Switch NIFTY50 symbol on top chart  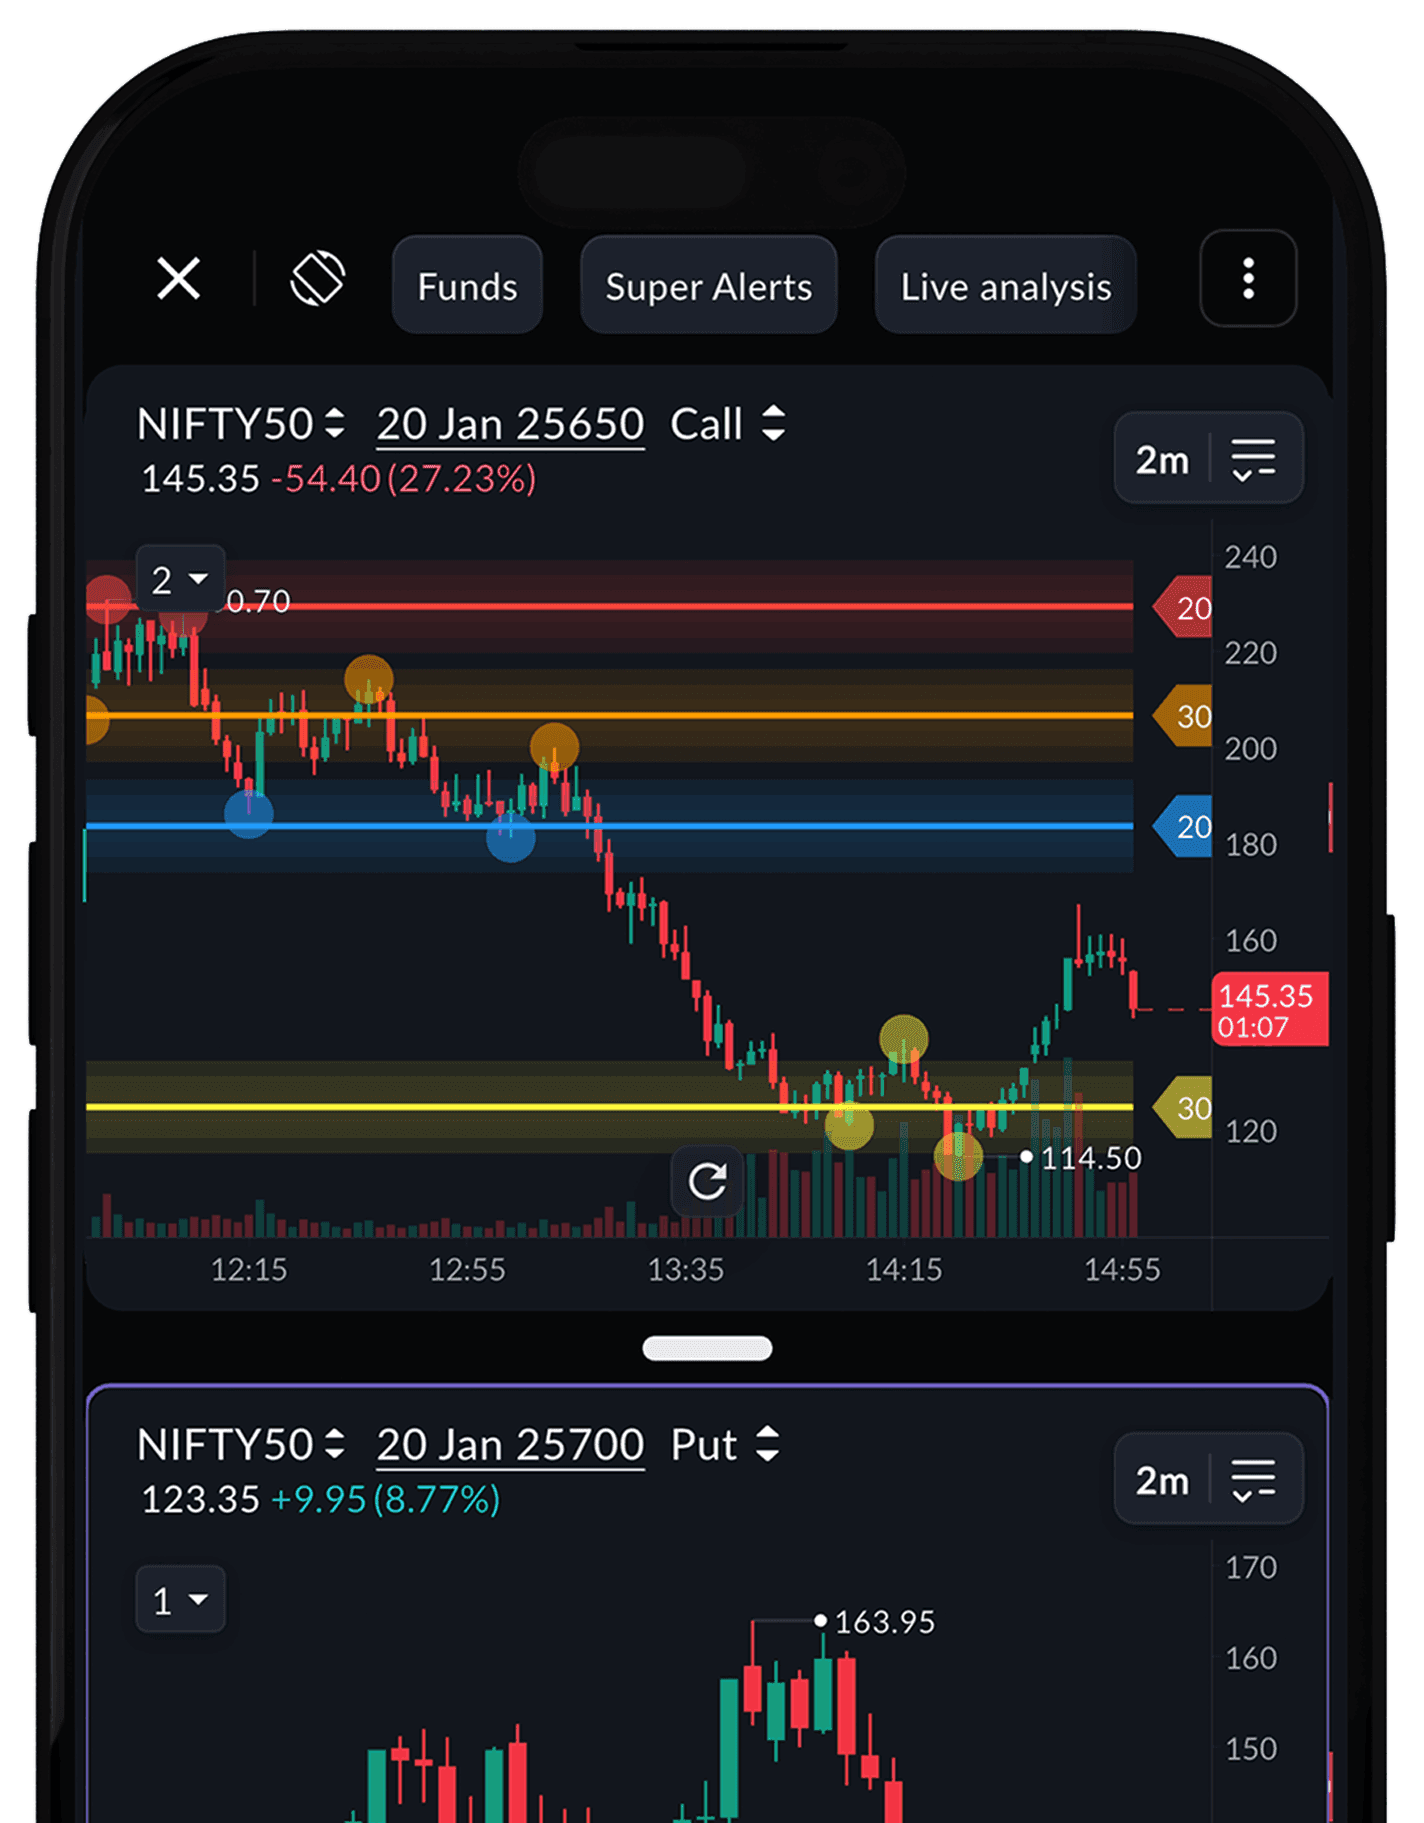pos(241,424)
